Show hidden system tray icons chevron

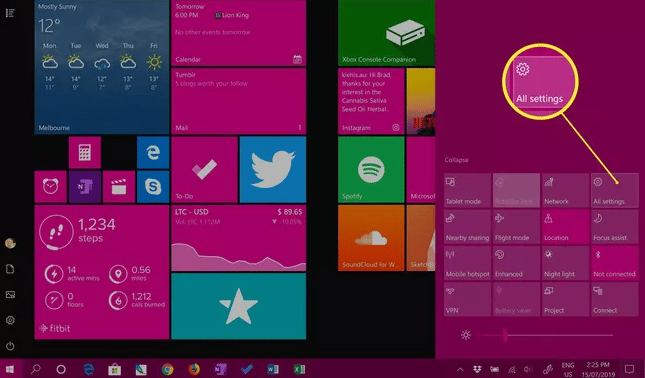[x=460, y=369]
